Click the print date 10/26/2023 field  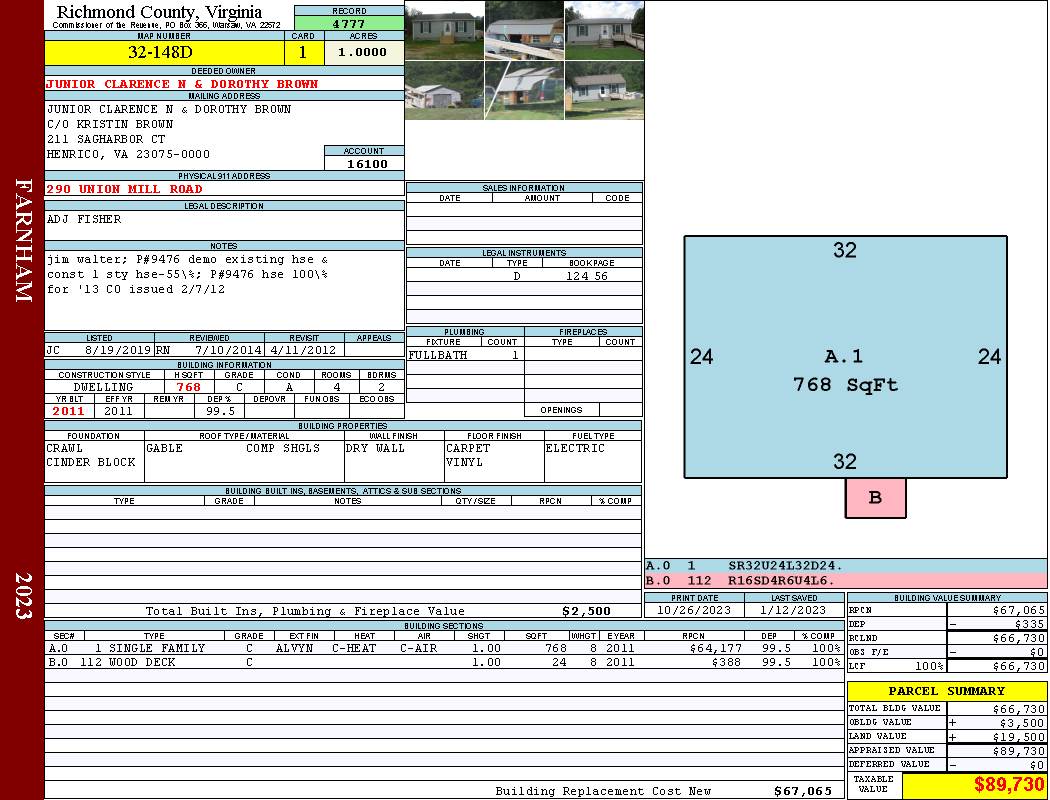tap(694, 610)
